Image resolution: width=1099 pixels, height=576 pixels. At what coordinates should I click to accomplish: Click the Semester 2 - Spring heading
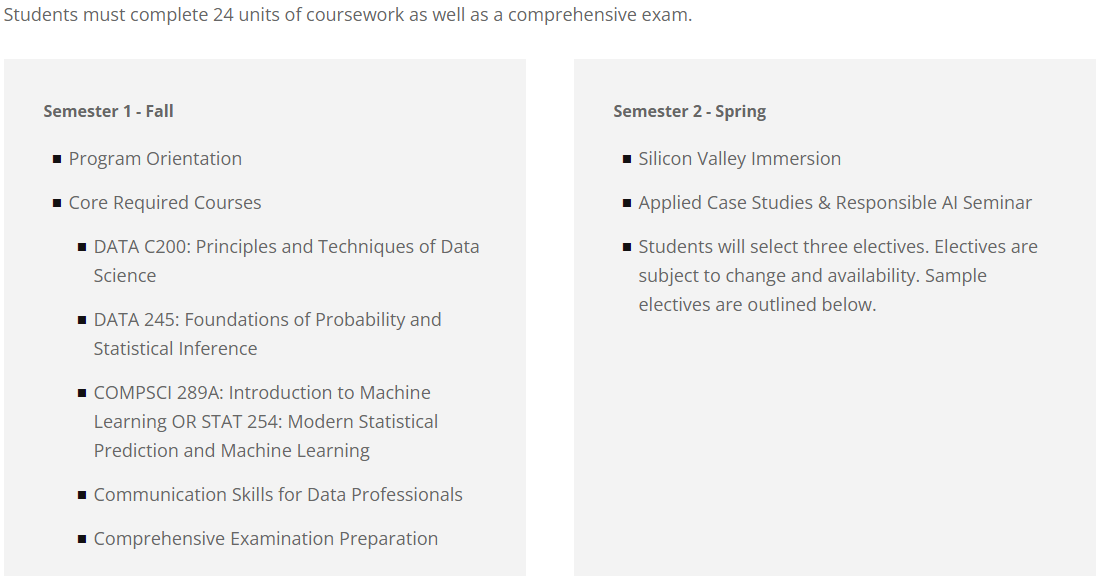click(x=689, y=111)
